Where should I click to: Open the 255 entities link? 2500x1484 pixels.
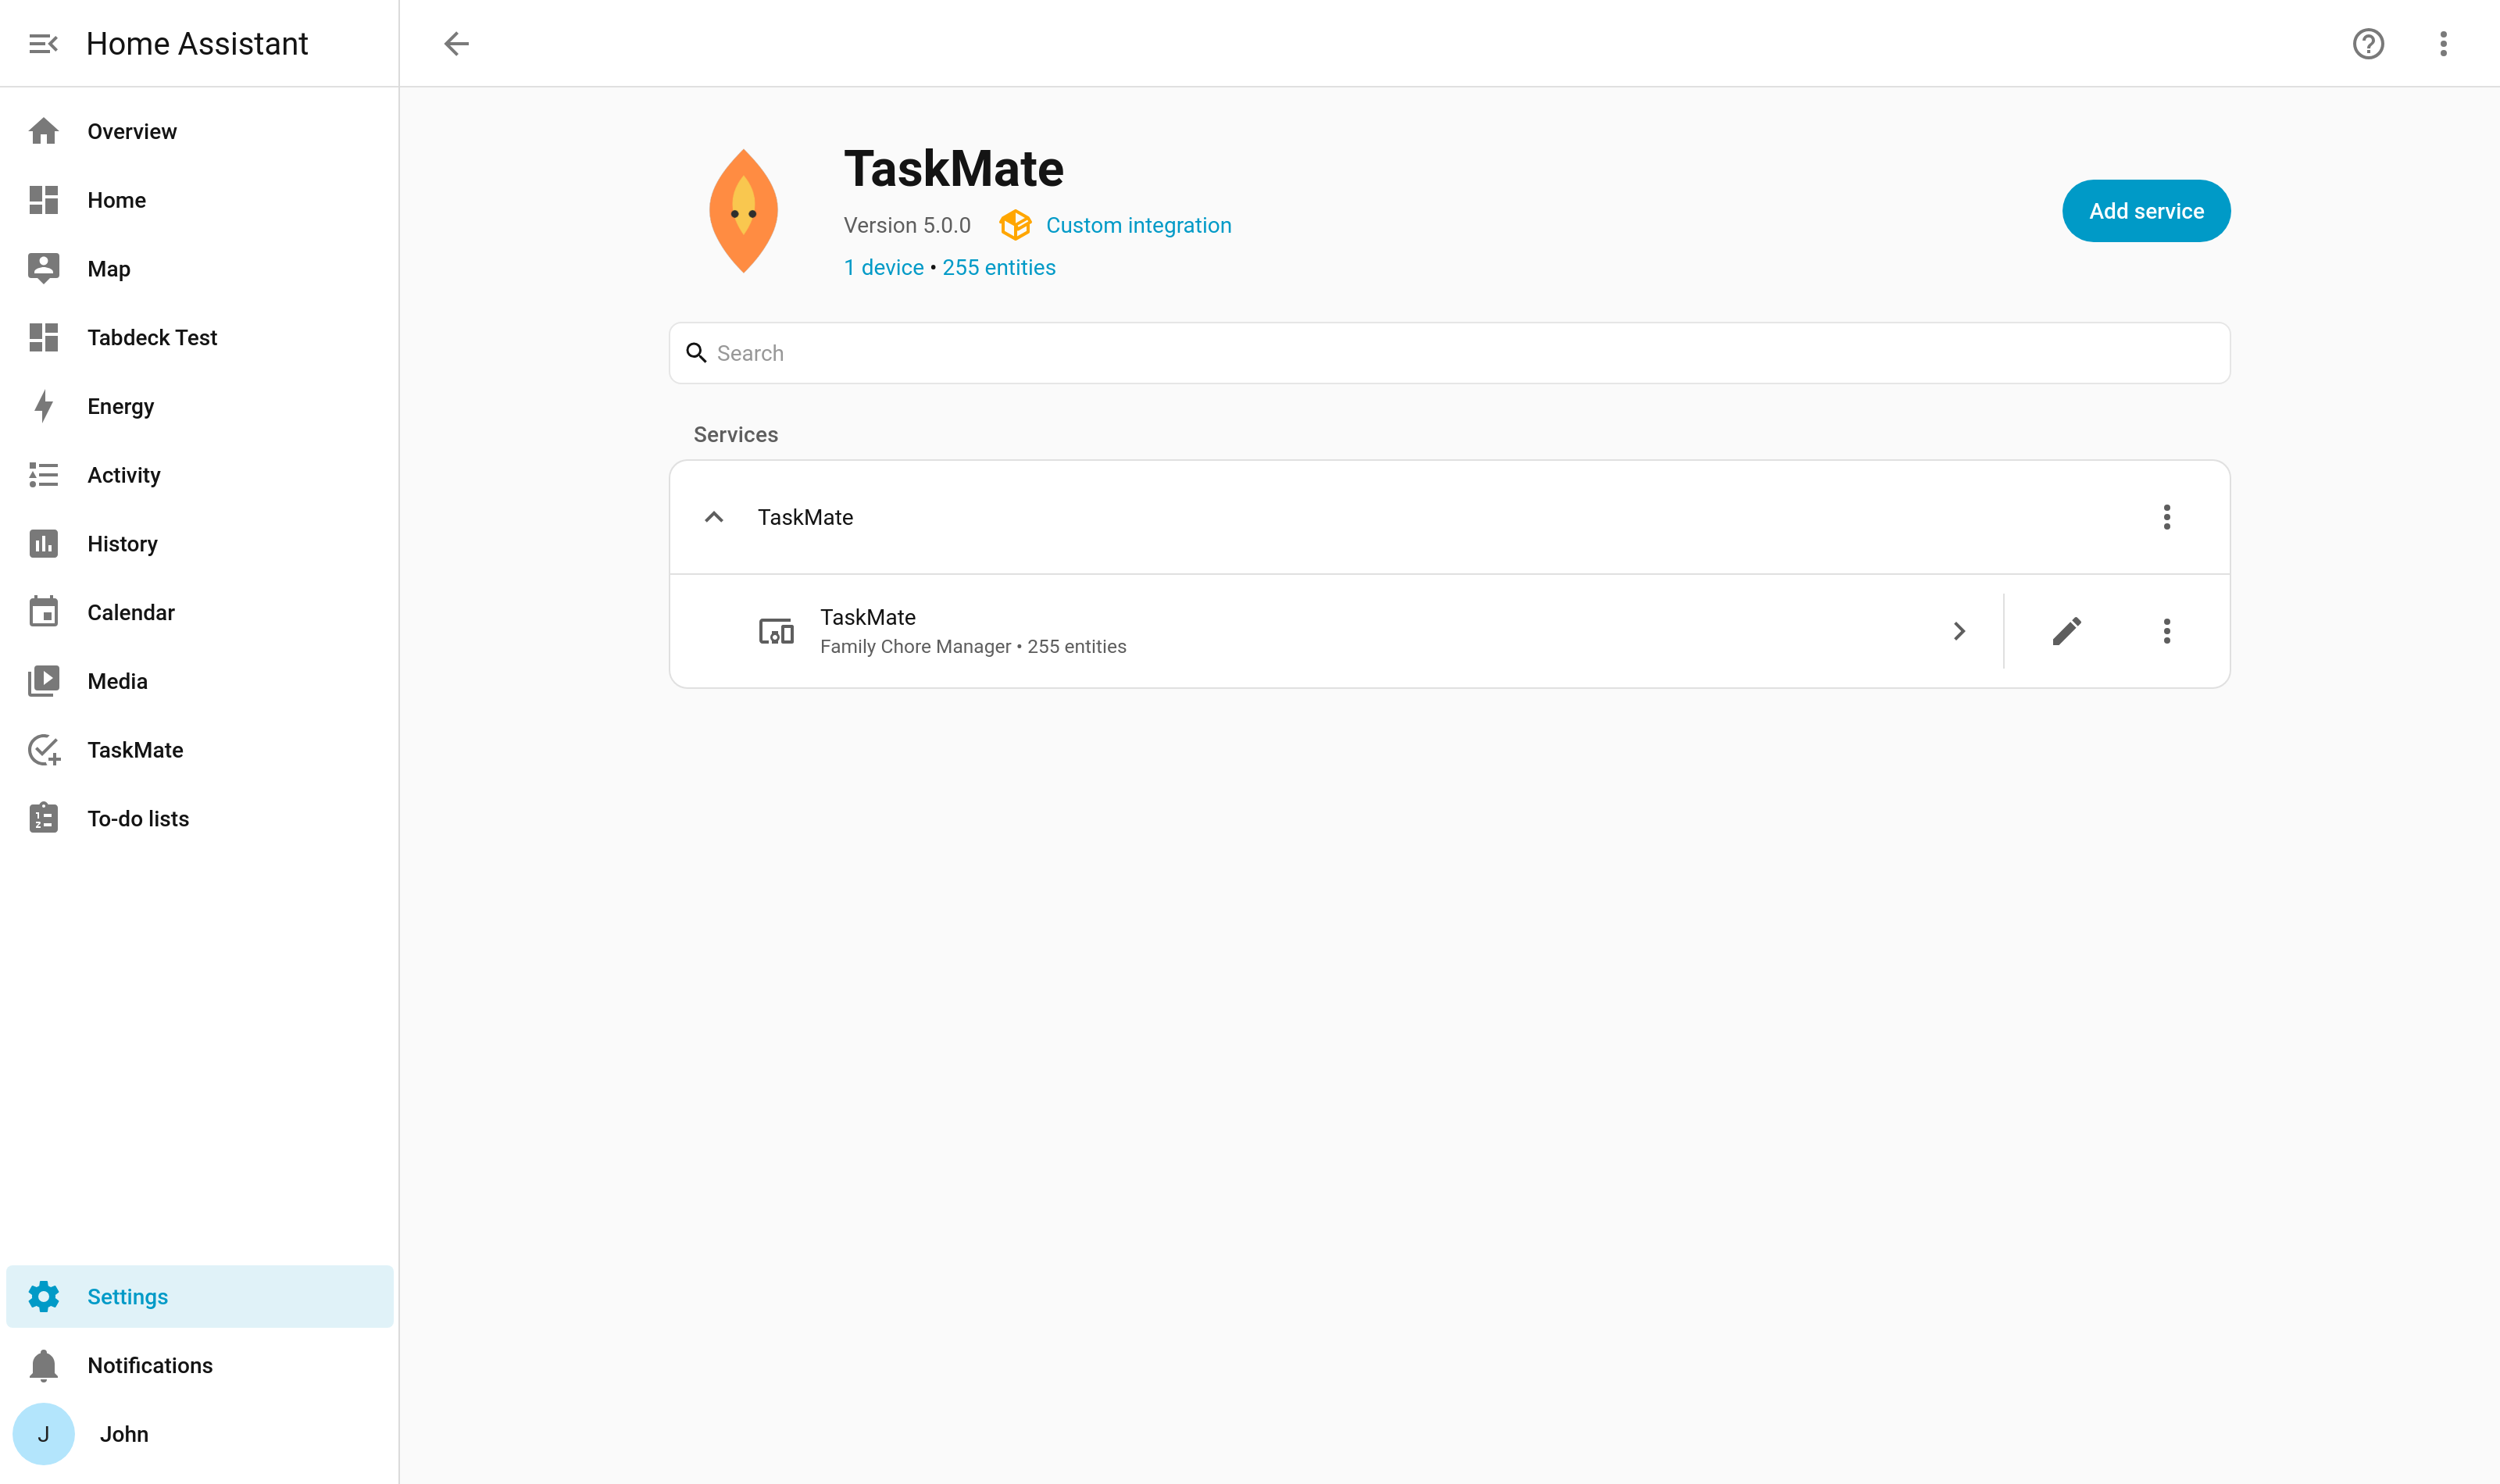pos(998,267)
